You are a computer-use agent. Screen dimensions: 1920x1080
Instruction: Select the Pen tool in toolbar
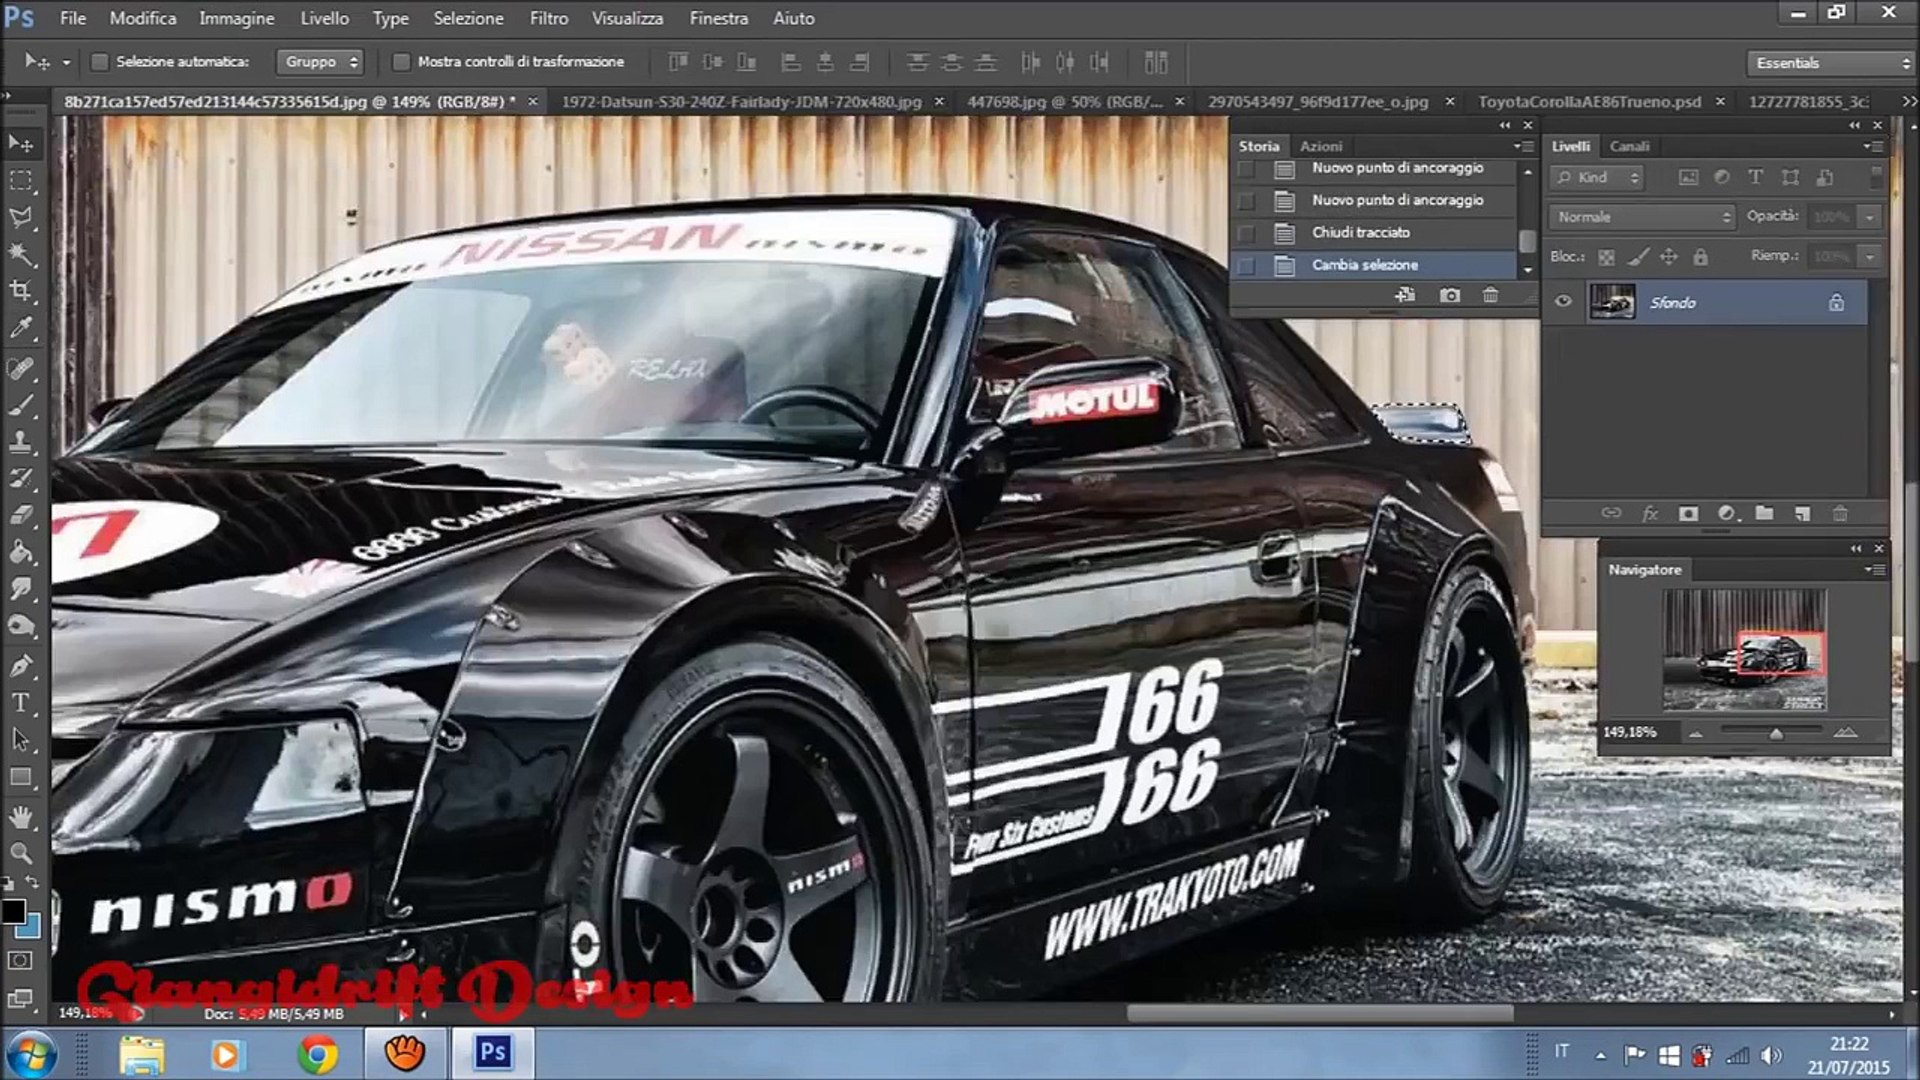pos(20,666)
